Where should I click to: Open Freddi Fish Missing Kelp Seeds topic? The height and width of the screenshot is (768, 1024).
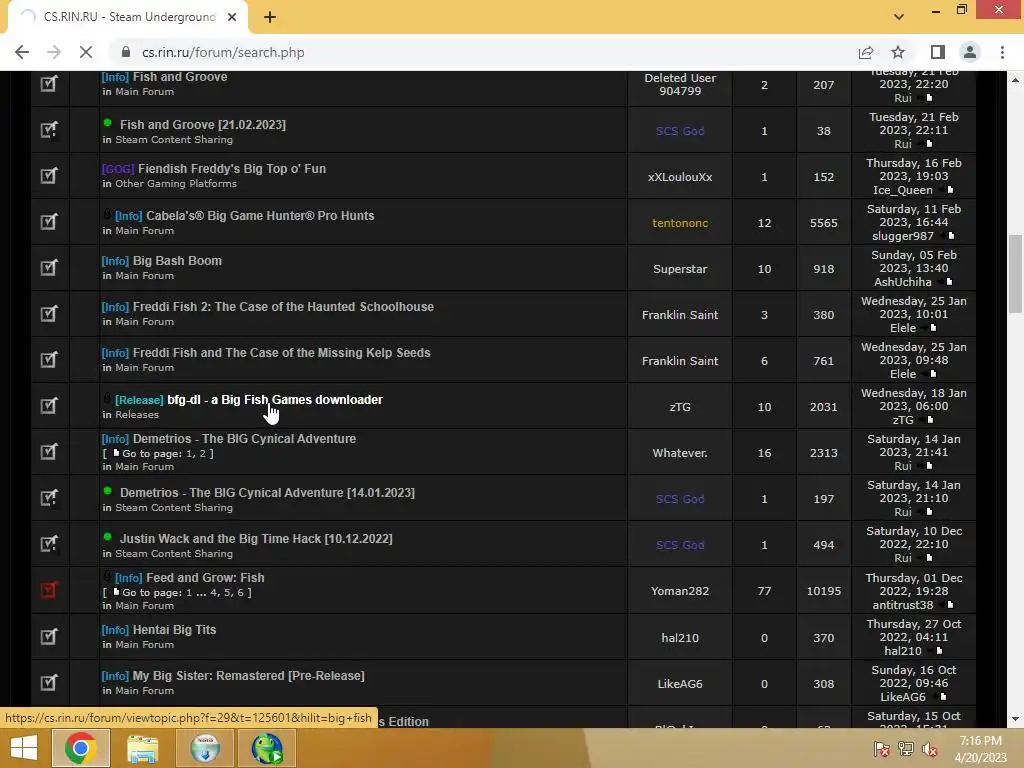[281, 353]
